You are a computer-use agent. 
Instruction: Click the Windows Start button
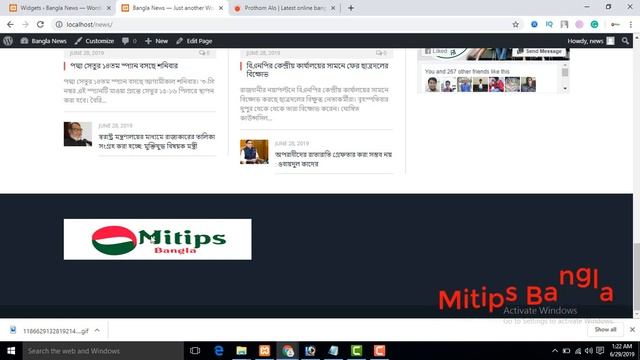(11, 351)
